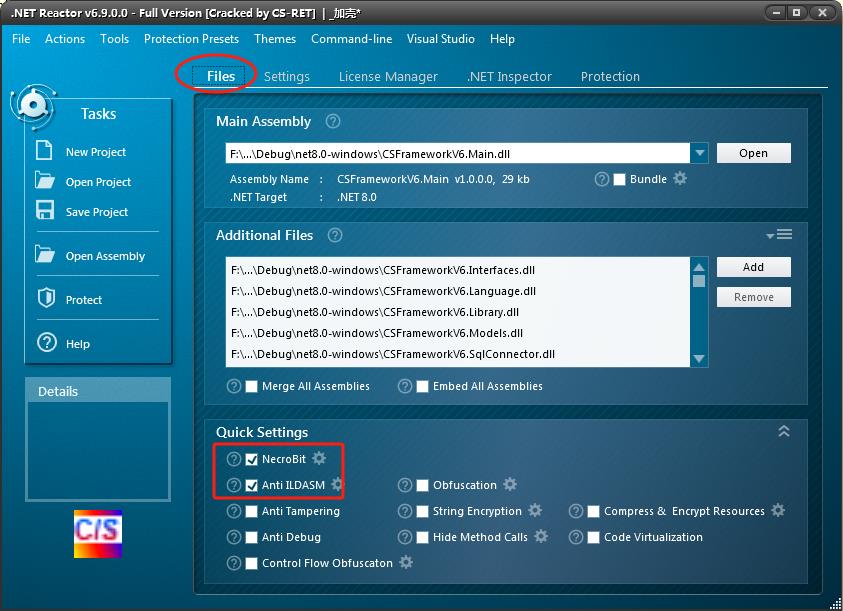Collapse the Quick Settings panel
The height and width of the screenshot is (611, 843).
(x=785, y=430)
